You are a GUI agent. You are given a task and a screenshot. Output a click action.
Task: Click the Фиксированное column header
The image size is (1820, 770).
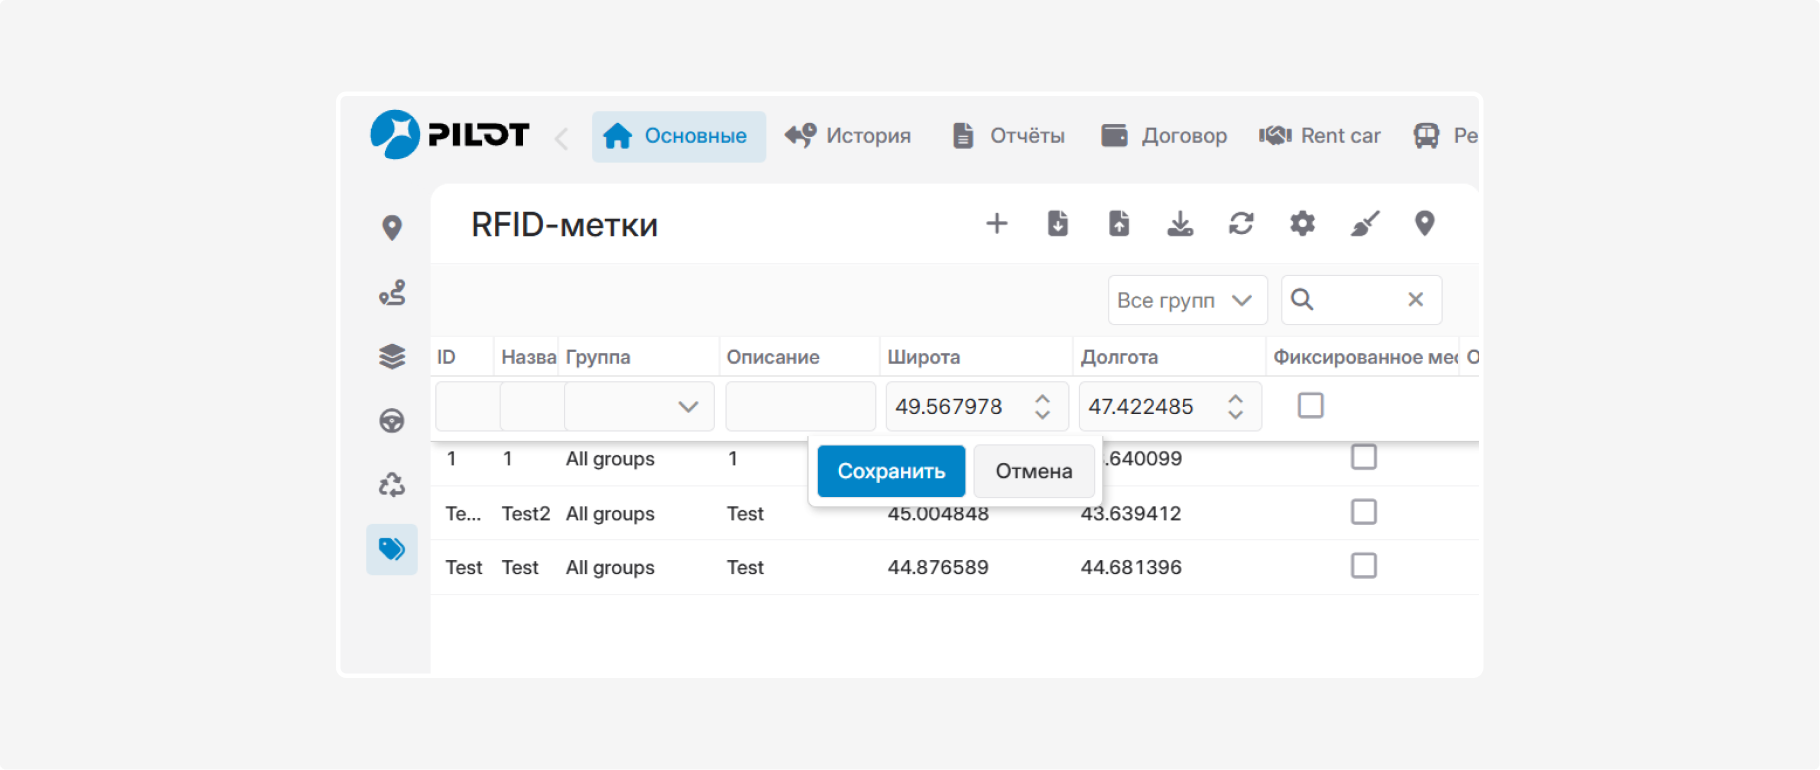(x=1364, y=357)
